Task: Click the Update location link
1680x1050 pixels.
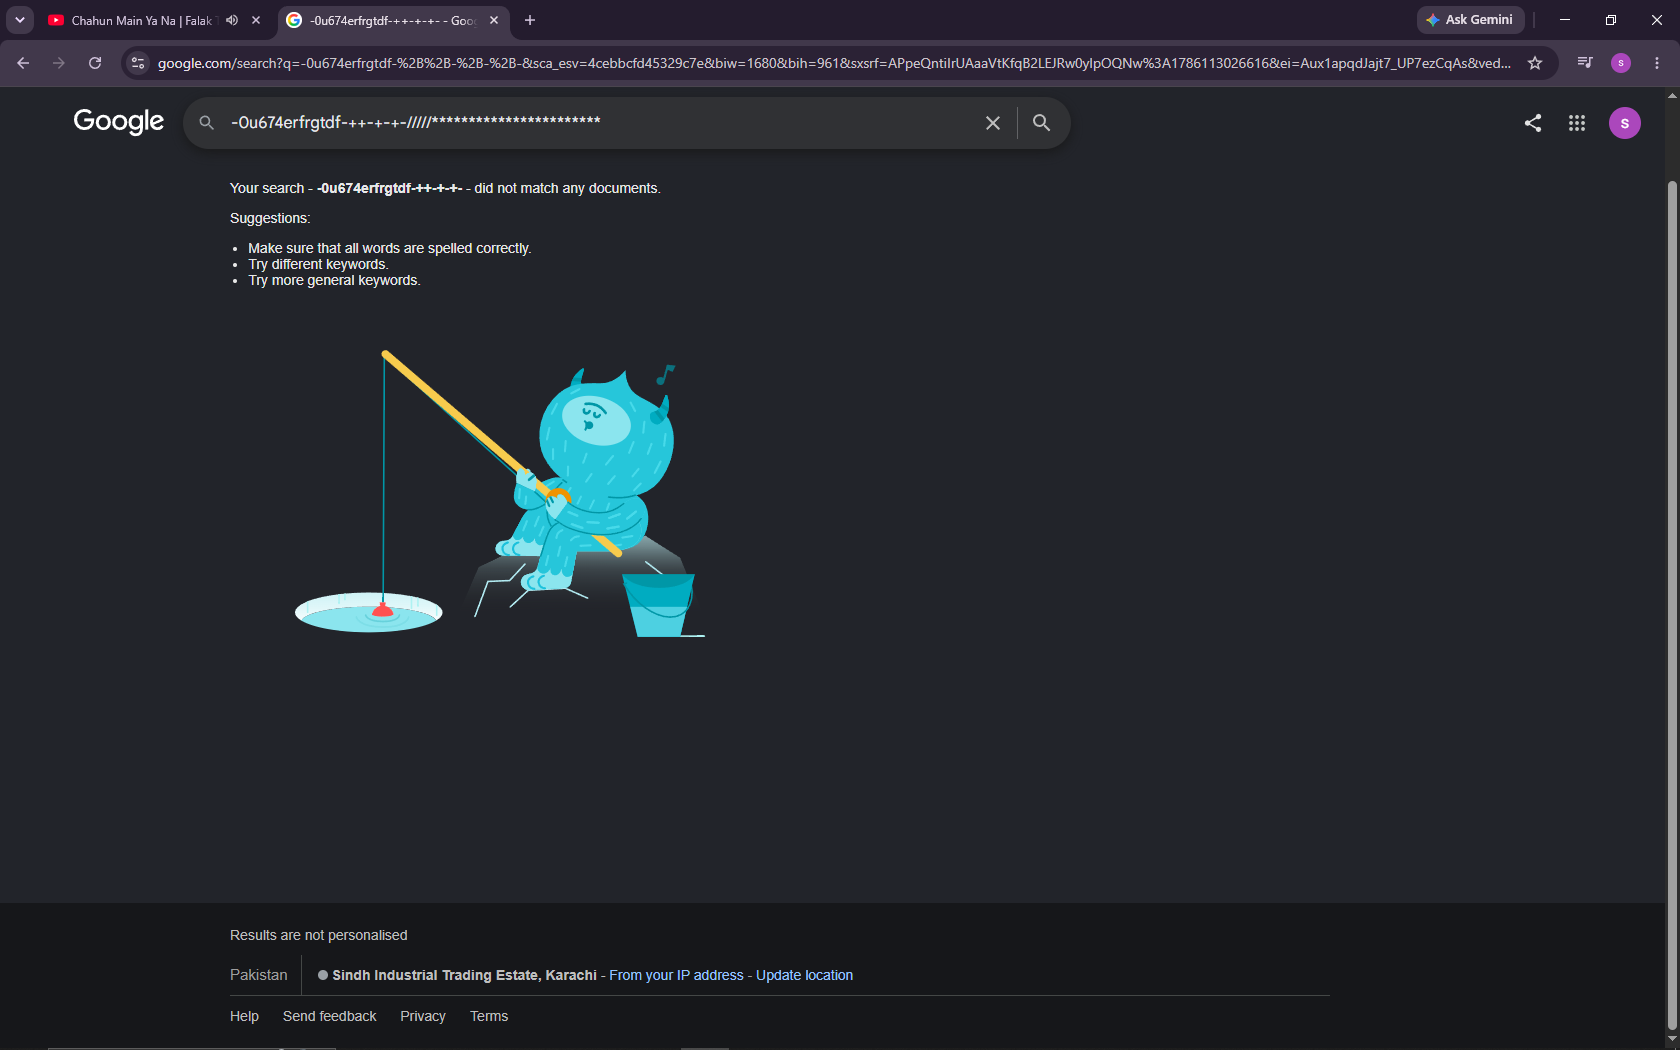Action: (804, 975)
